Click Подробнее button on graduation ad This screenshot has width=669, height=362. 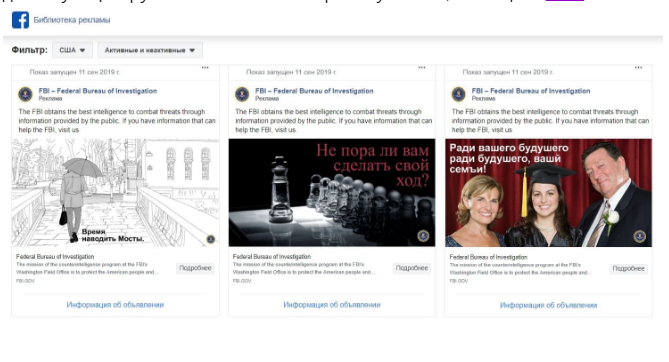click(x=628, y=269)
